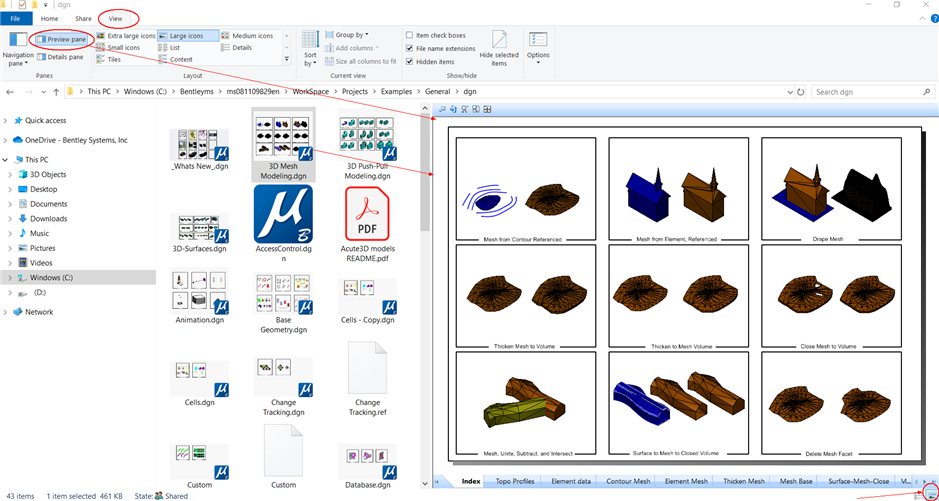Click Projects in the address path
The width and height of the screenshot is (939, 501).
tap(355, 92)
